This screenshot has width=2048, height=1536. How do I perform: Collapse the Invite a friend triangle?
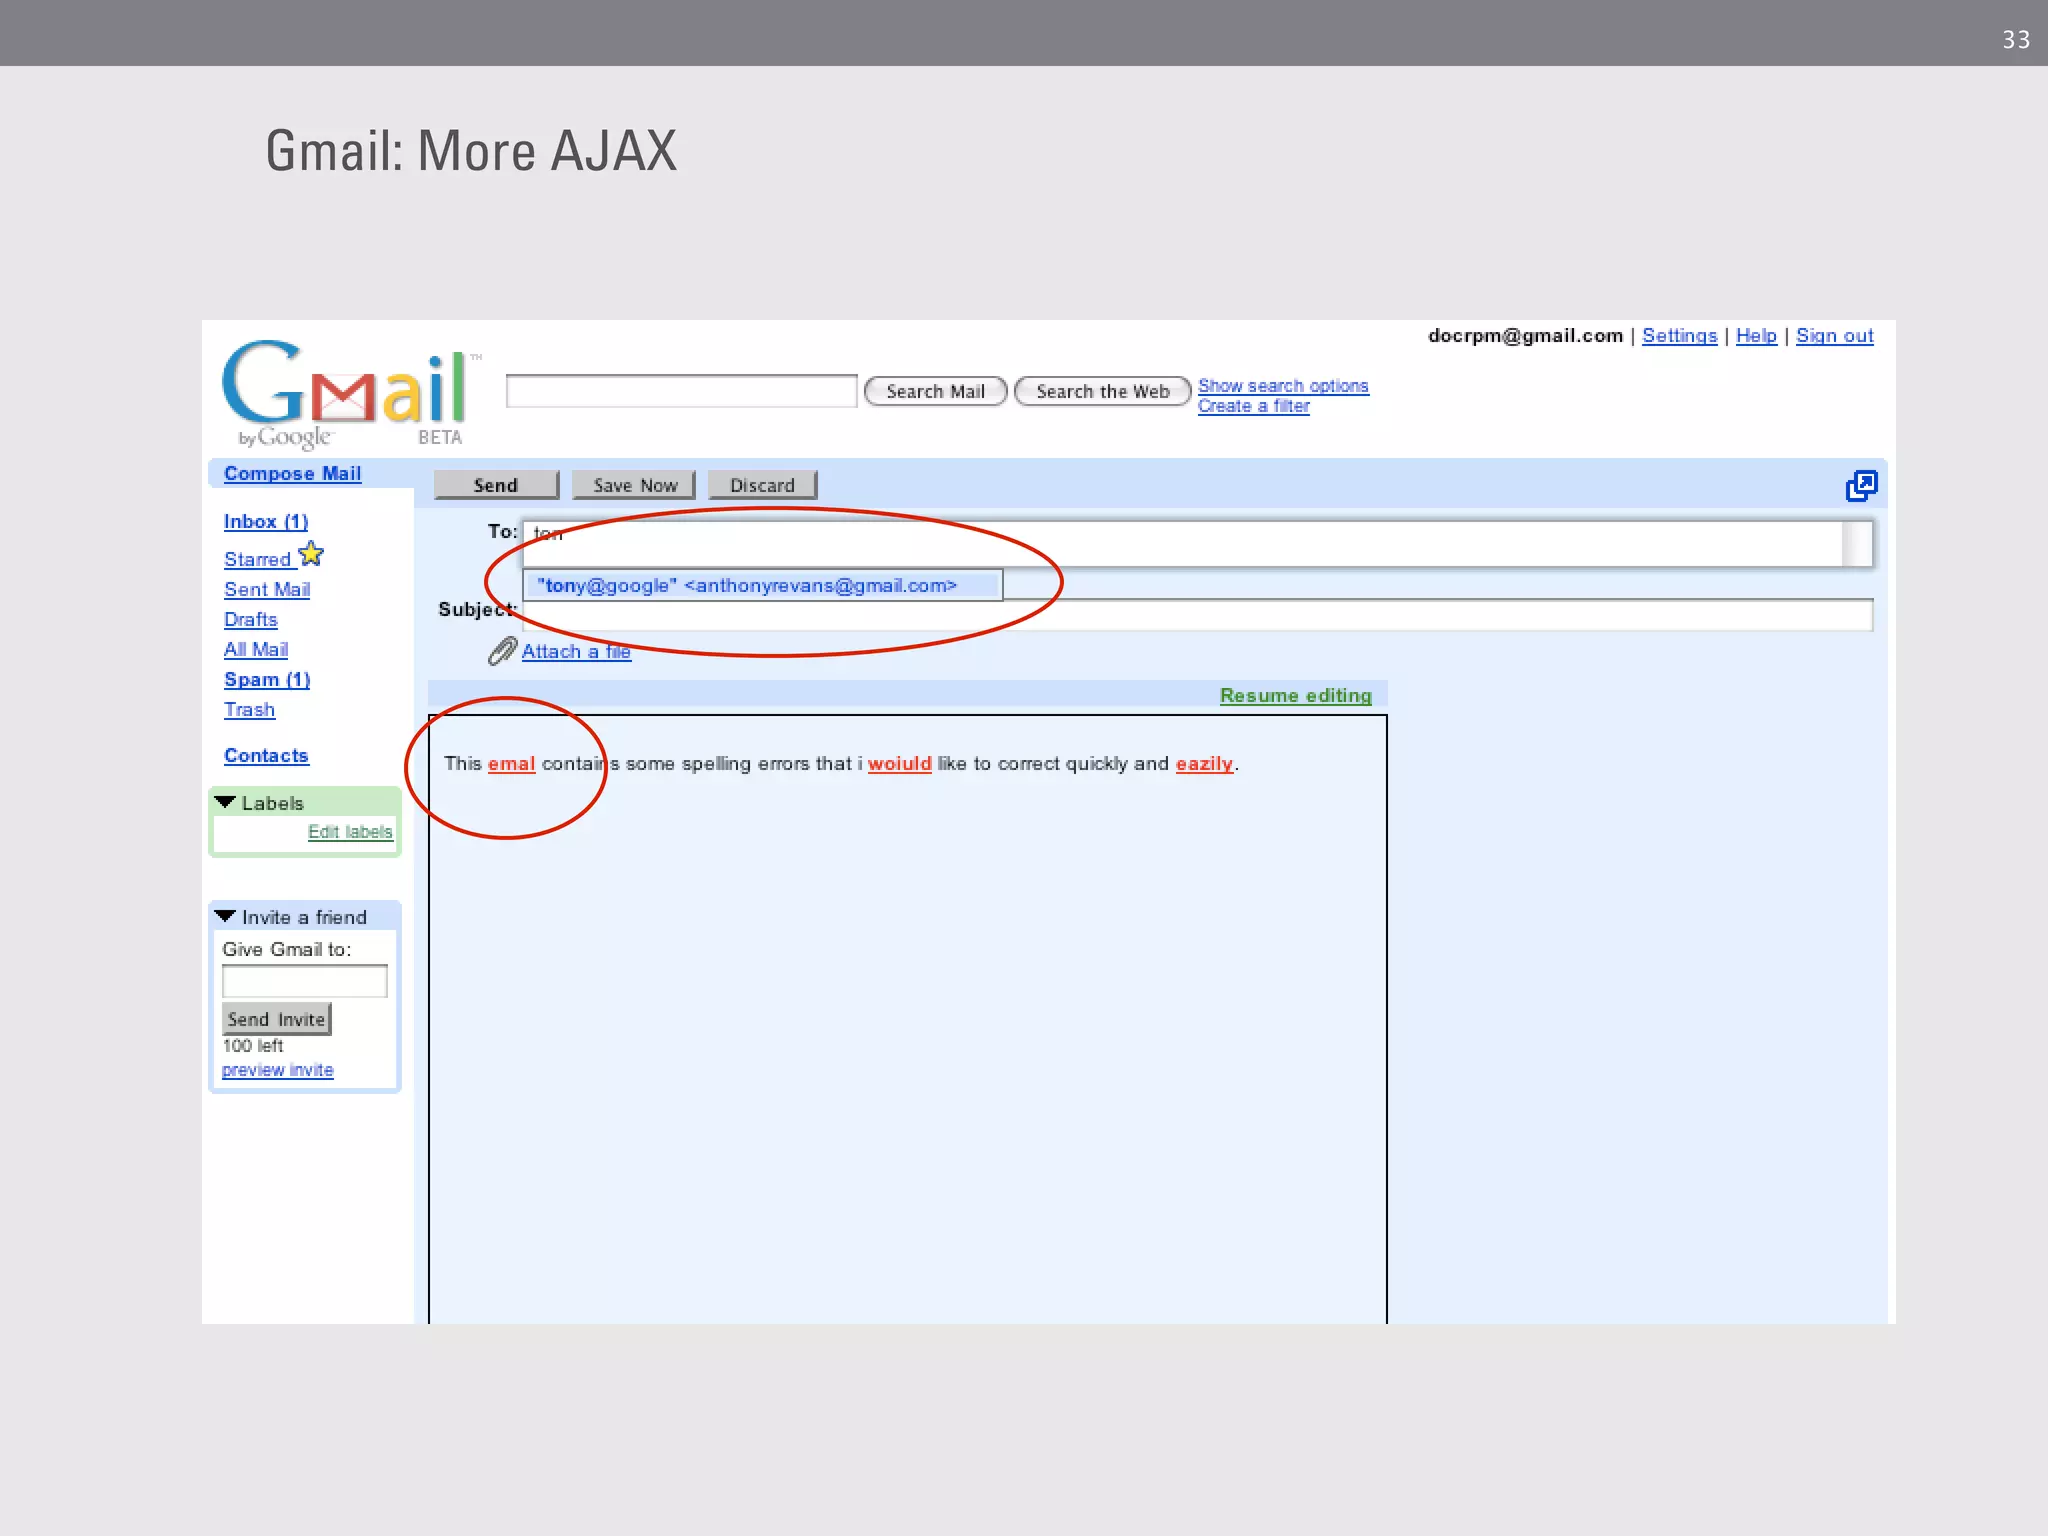click(x=225, y=916)
